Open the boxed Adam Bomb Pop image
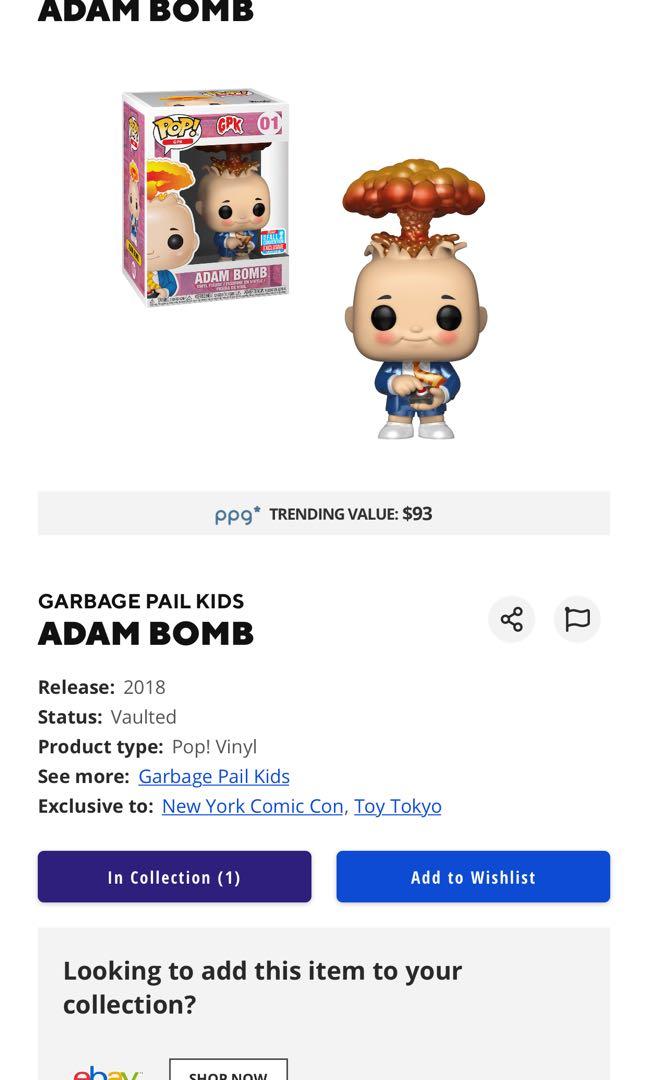This screenshot has height=1080, width=648. (205, 197)
